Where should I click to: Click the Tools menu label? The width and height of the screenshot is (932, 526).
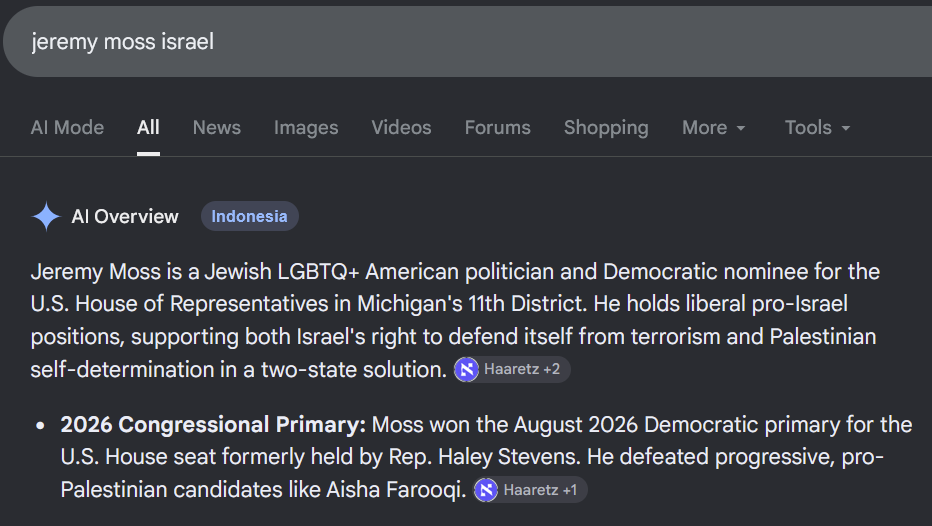(808, 128)
